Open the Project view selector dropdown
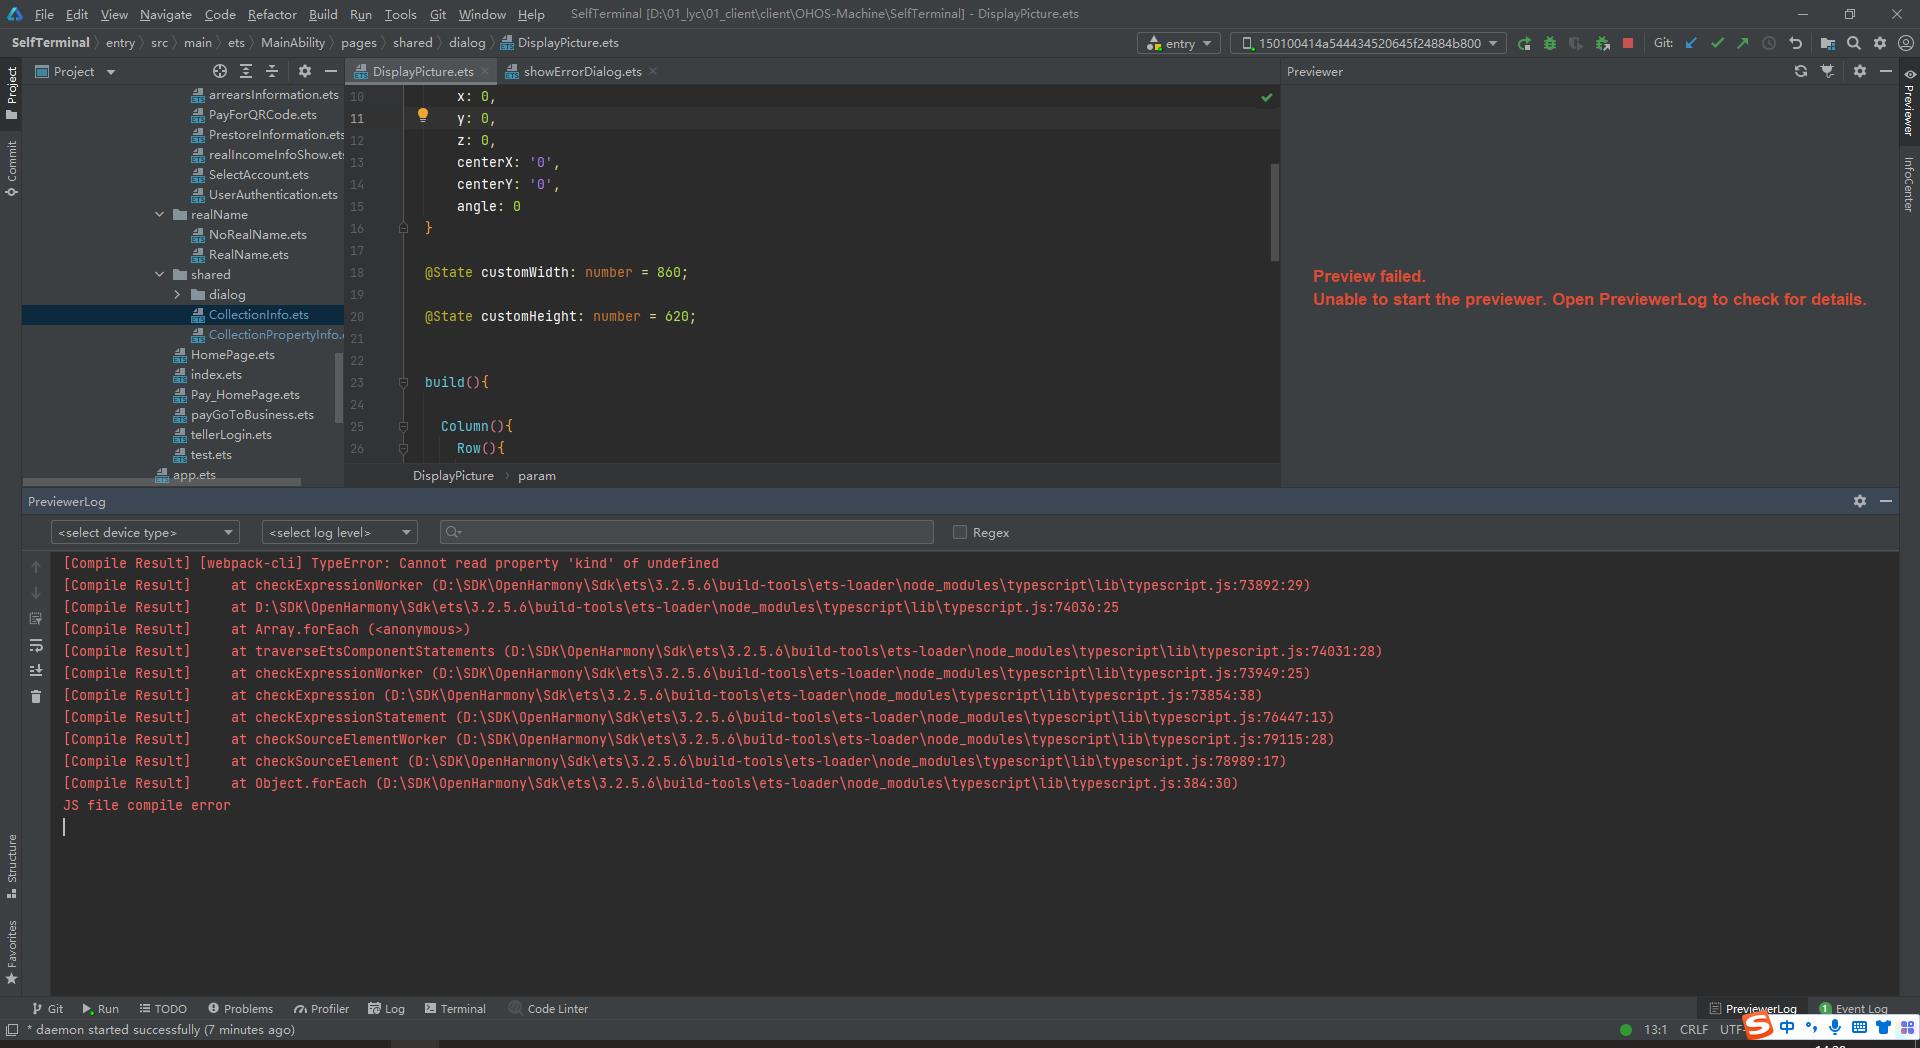The image size is (1920, 1048). tap(76, 71)
